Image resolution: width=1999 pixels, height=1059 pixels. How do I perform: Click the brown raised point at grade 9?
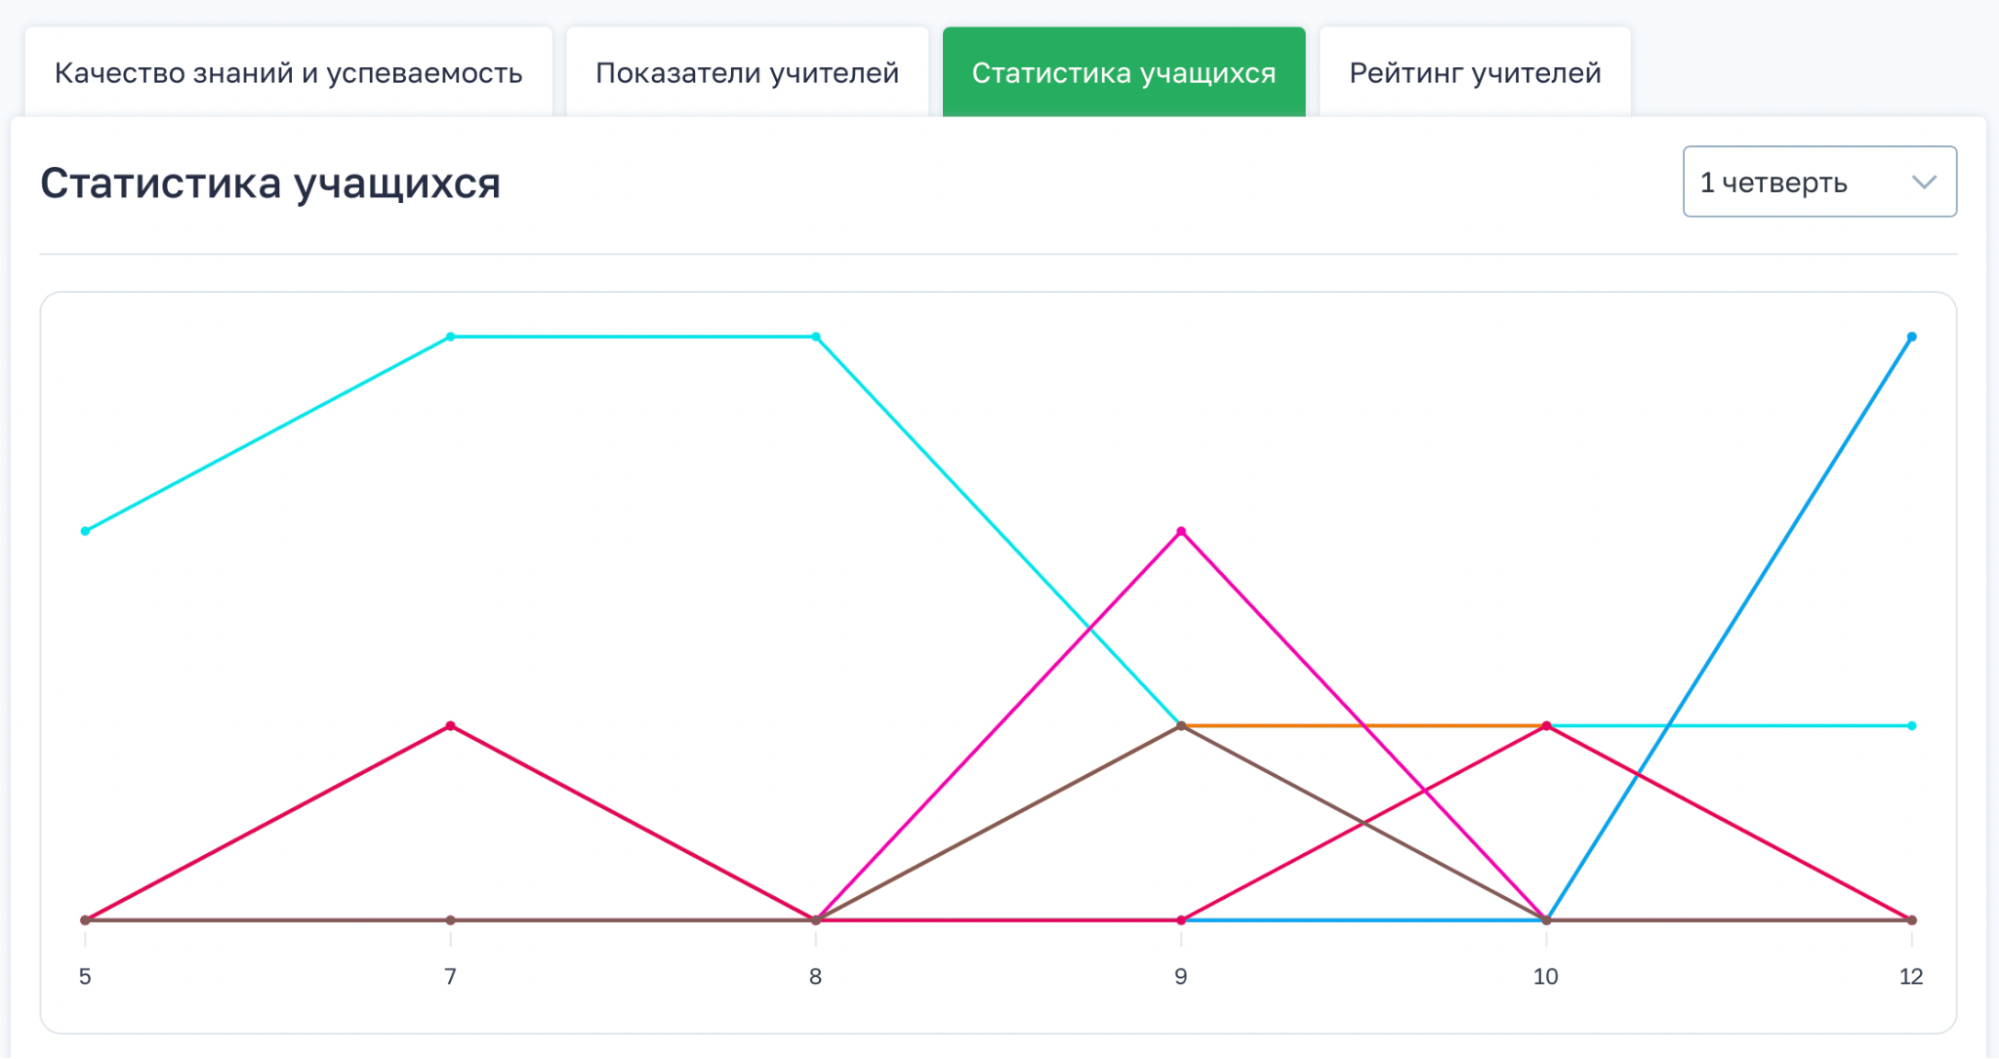pyautogui.click(x=1181, y=726)
